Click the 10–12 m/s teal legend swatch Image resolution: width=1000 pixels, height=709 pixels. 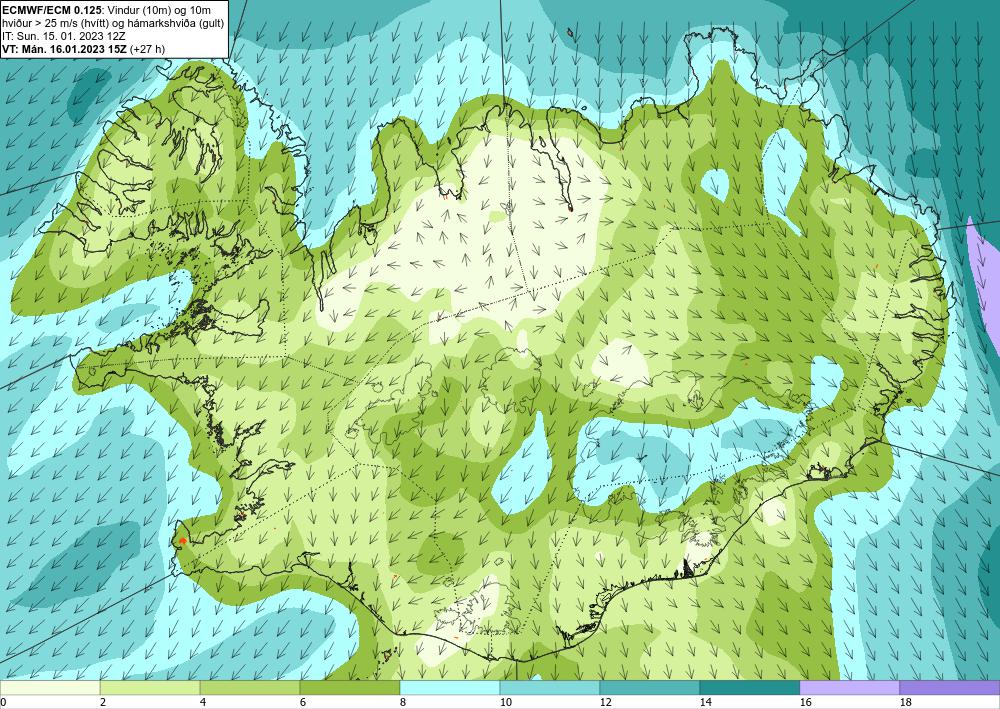(550, 687)
